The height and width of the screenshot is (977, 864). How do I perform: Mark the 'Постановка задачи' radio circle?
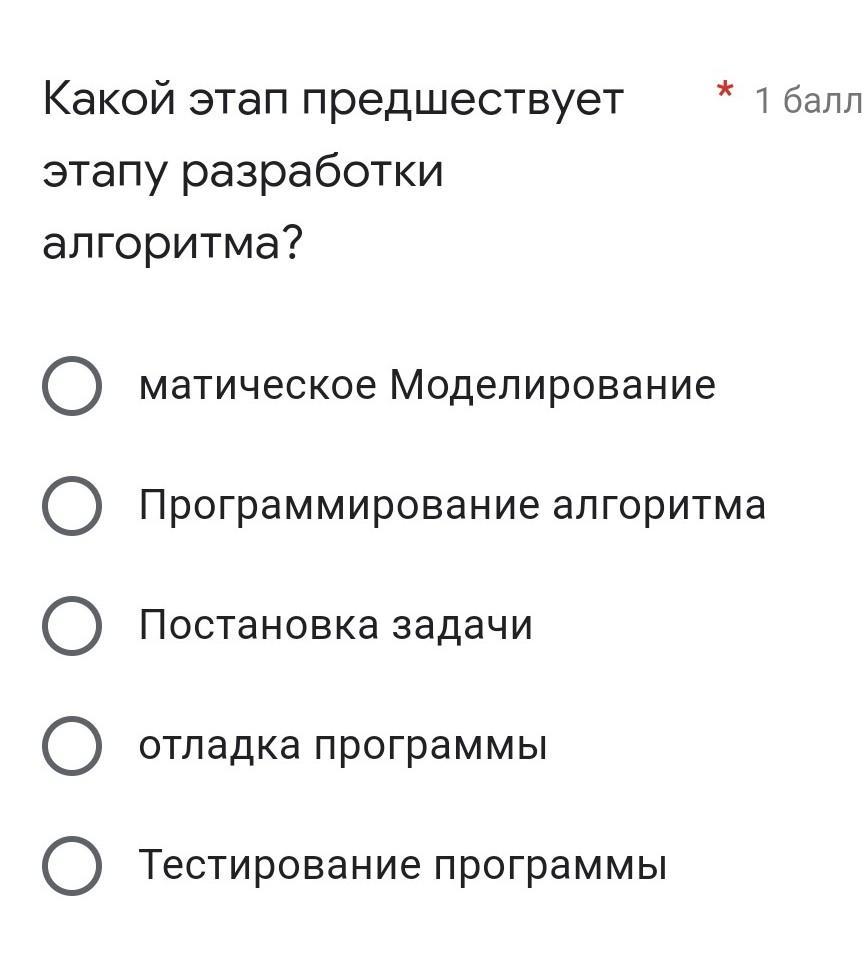[x=72, y=626]
